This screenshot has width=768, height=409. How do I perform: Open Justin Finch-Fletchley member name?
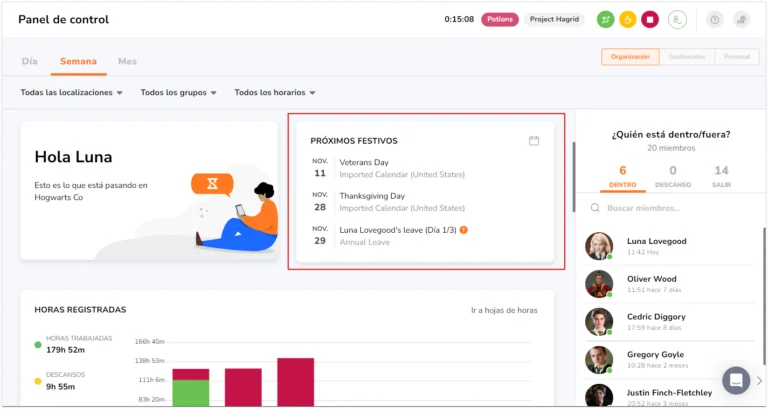670,393
